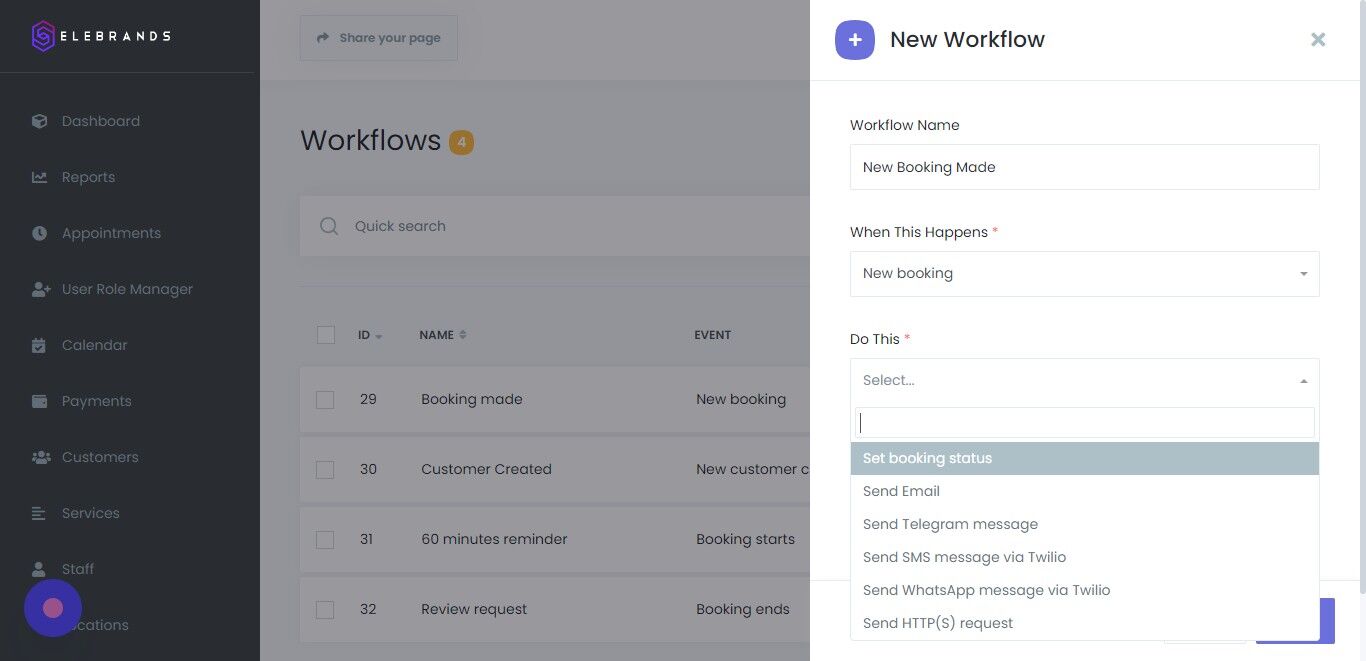
Task: Click 60 minutes reminder workflow name
Action: [494, 539]
